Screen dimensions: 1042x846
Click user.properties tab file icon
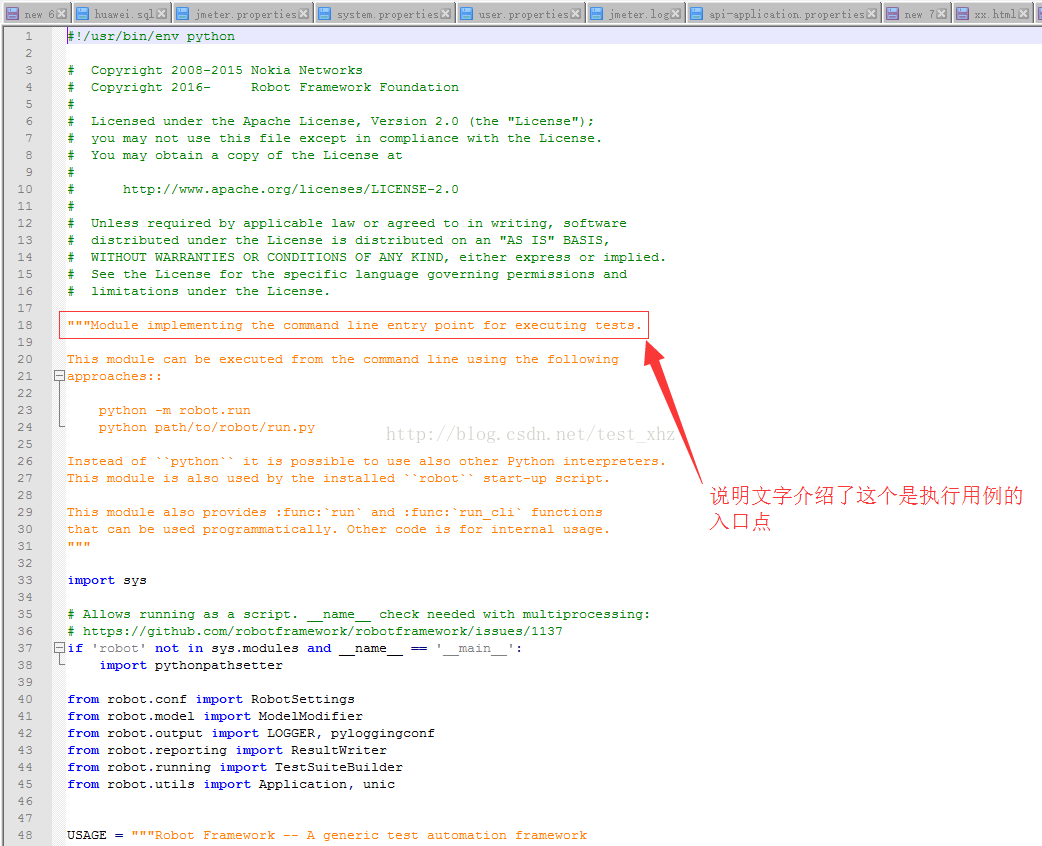pyautogui.click(x=467, y=14)
